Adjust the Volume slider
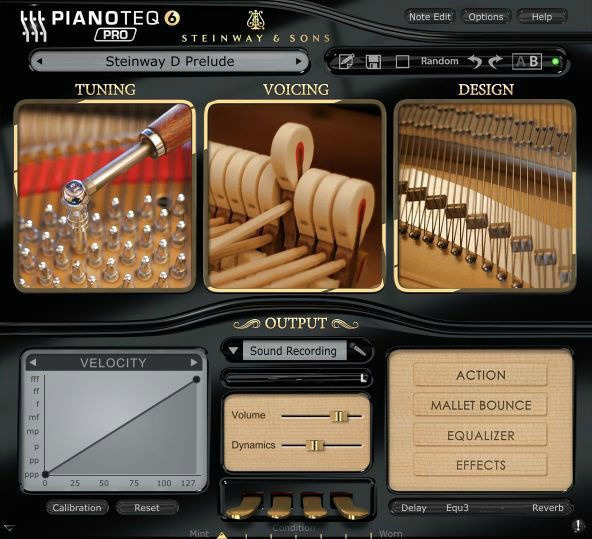The height and width of the screenshot is (539, 592). click(339, 416)
